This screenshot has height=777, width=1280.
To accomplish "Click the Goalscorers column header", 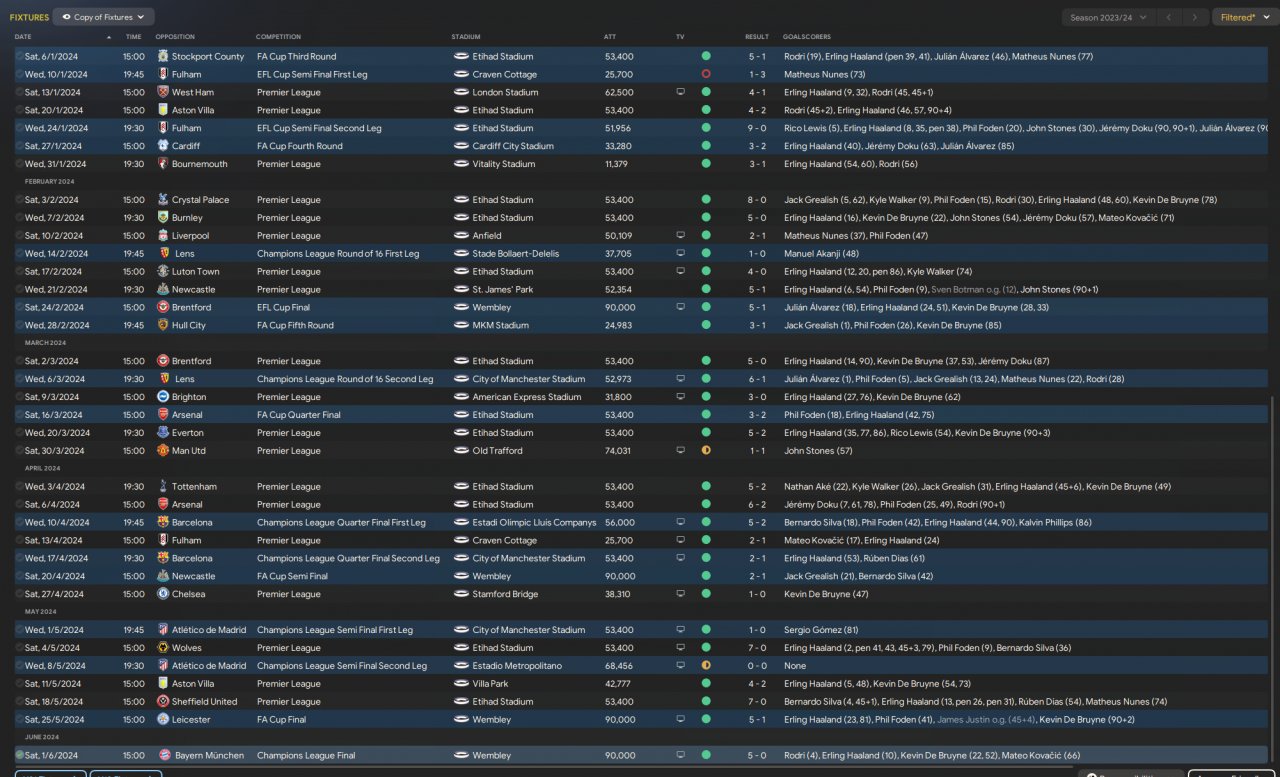I will click(807, 37).
